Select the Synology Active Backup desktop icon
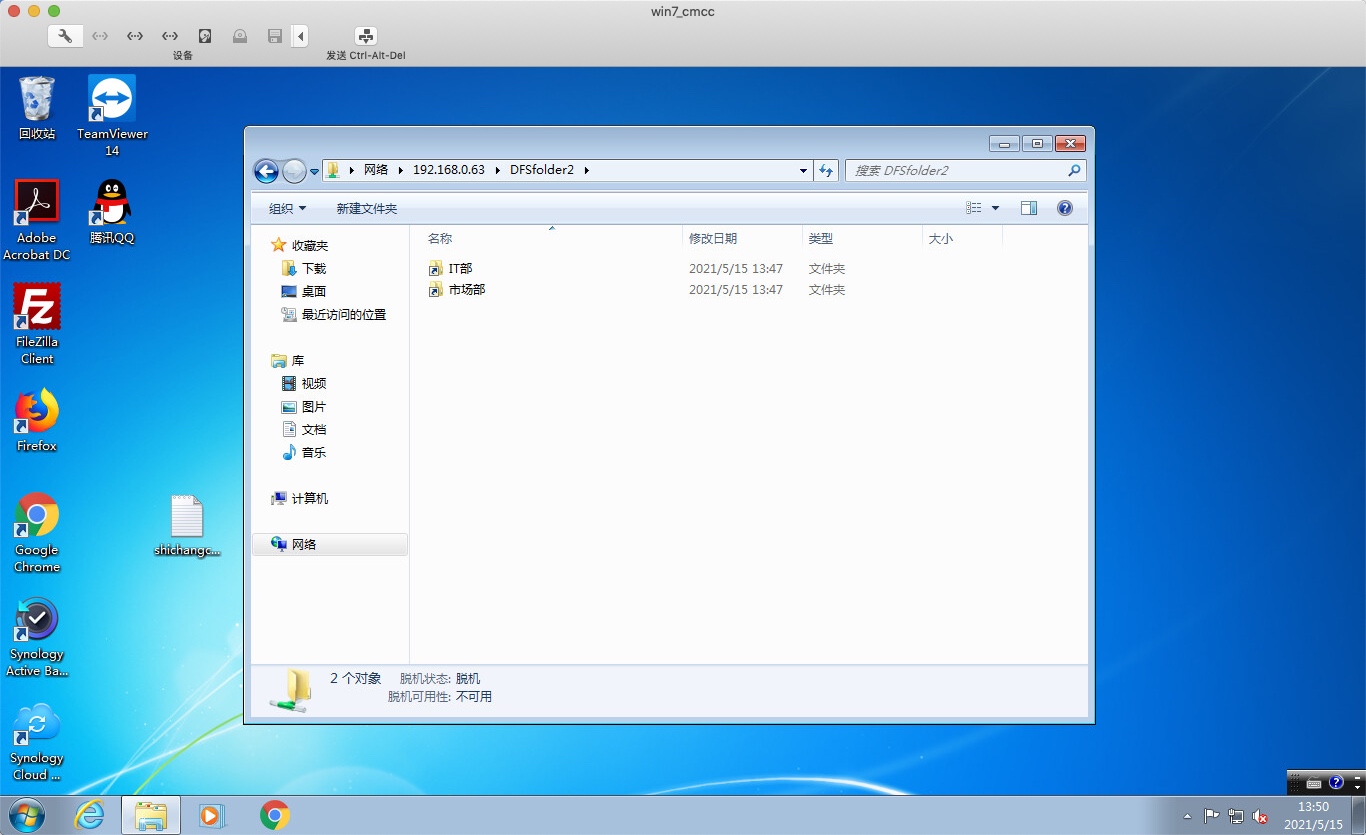1366x835 pixels. click(37, 637)
